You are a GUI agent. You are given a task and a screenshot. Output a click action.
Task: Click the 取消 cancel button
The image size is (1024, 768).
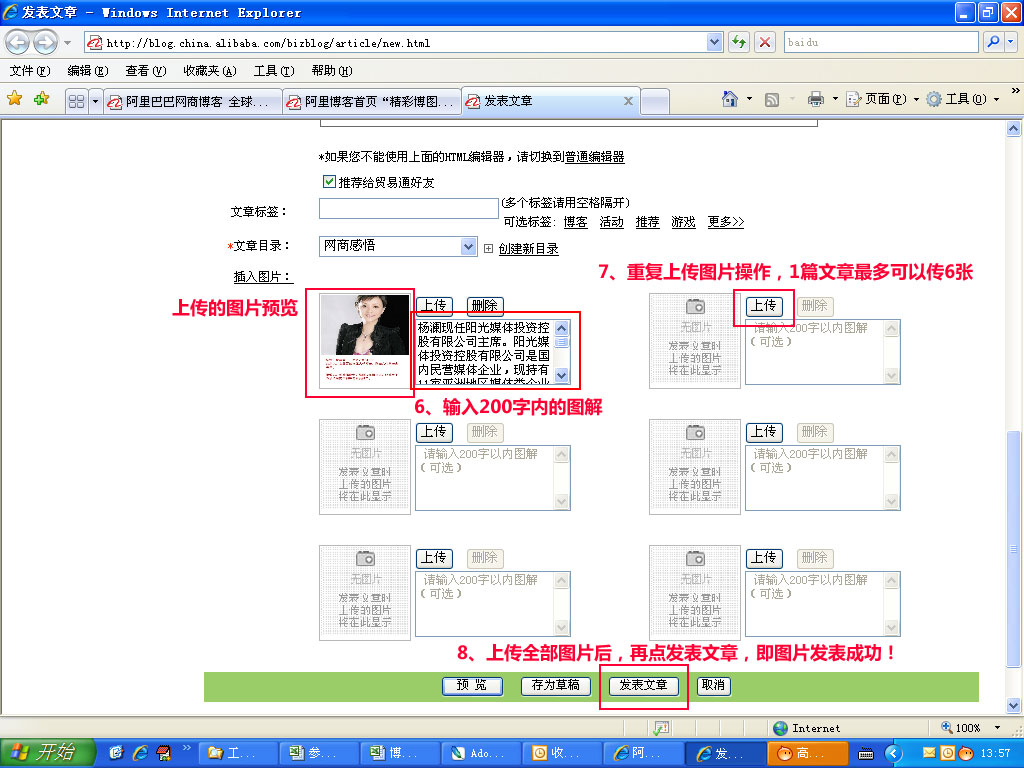point(712,685)
